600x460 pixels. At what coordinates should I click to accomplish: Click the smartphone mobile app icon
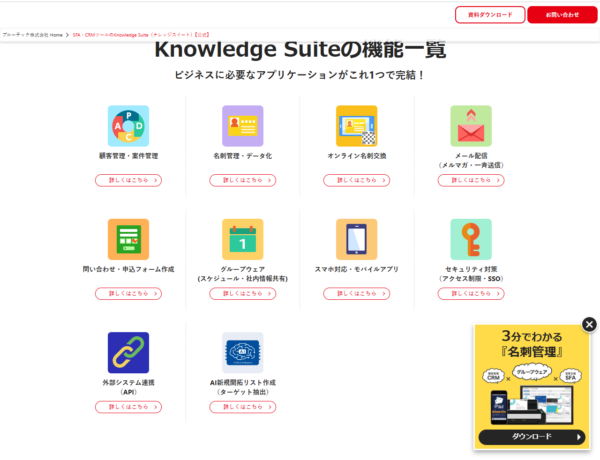point(357,239)
